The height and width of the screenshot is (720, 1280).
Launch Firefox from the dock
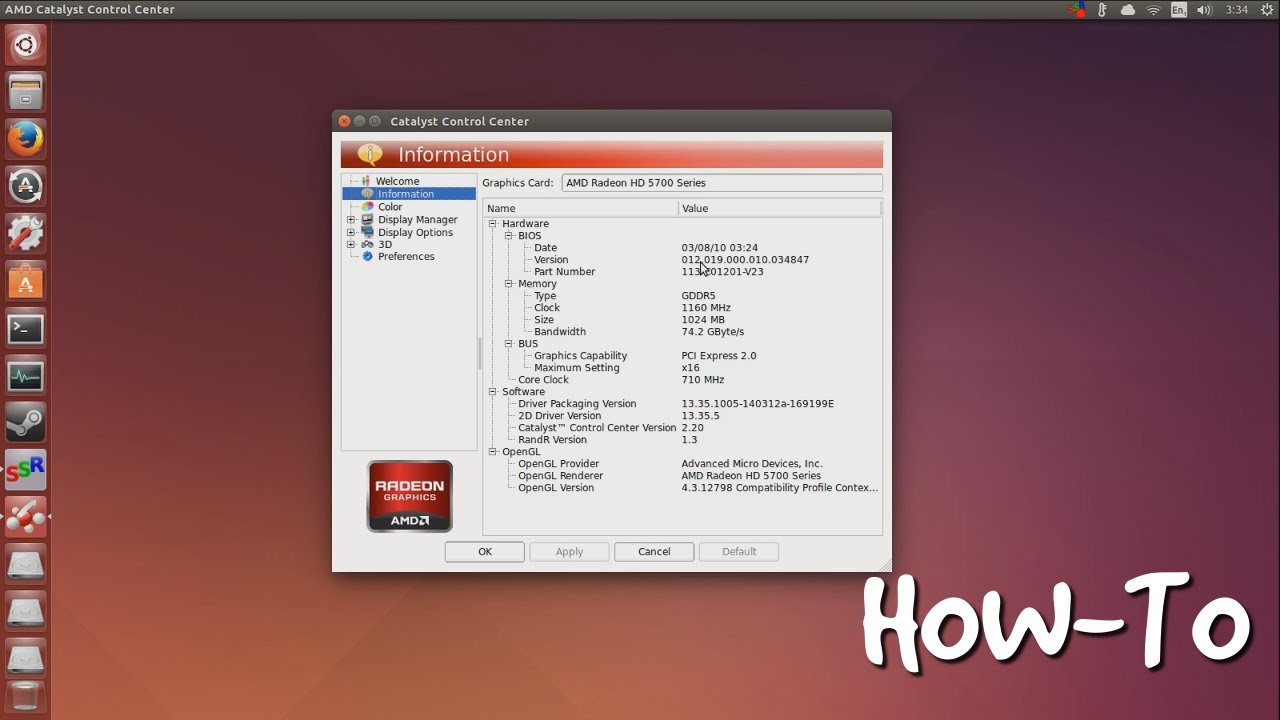click(x=25, y=139)
